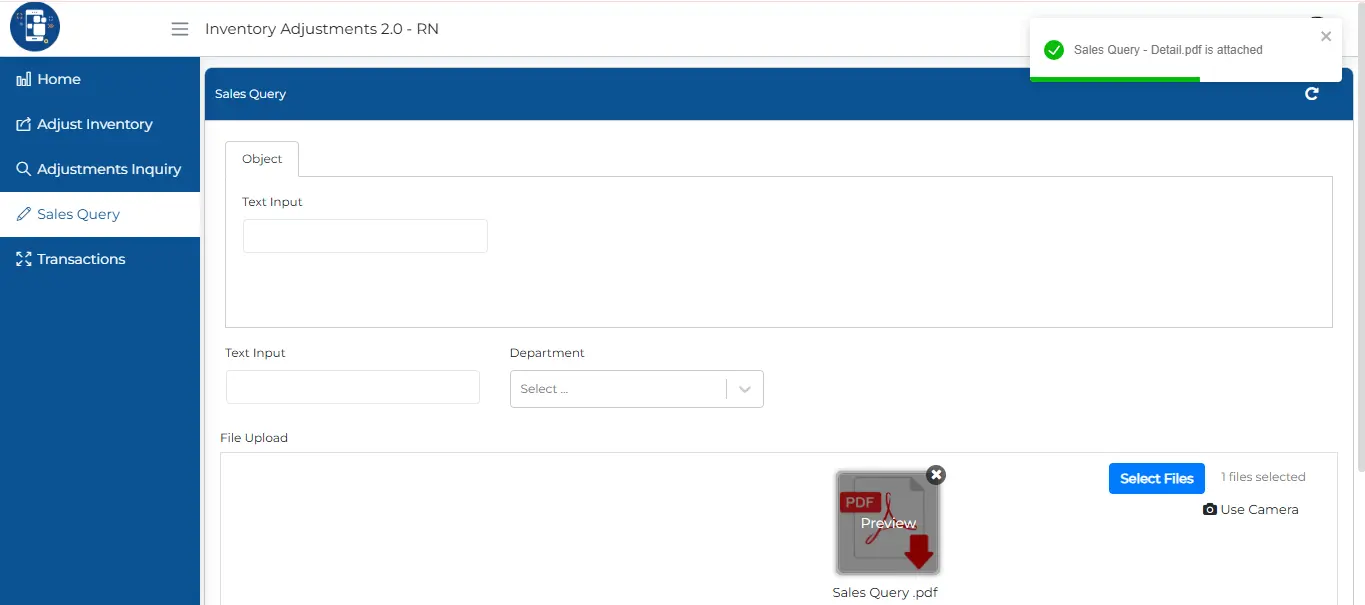This screenshot has height=605, width=1365.
Task: Toggle the hamburger sidebar menu
Action: 180,29
